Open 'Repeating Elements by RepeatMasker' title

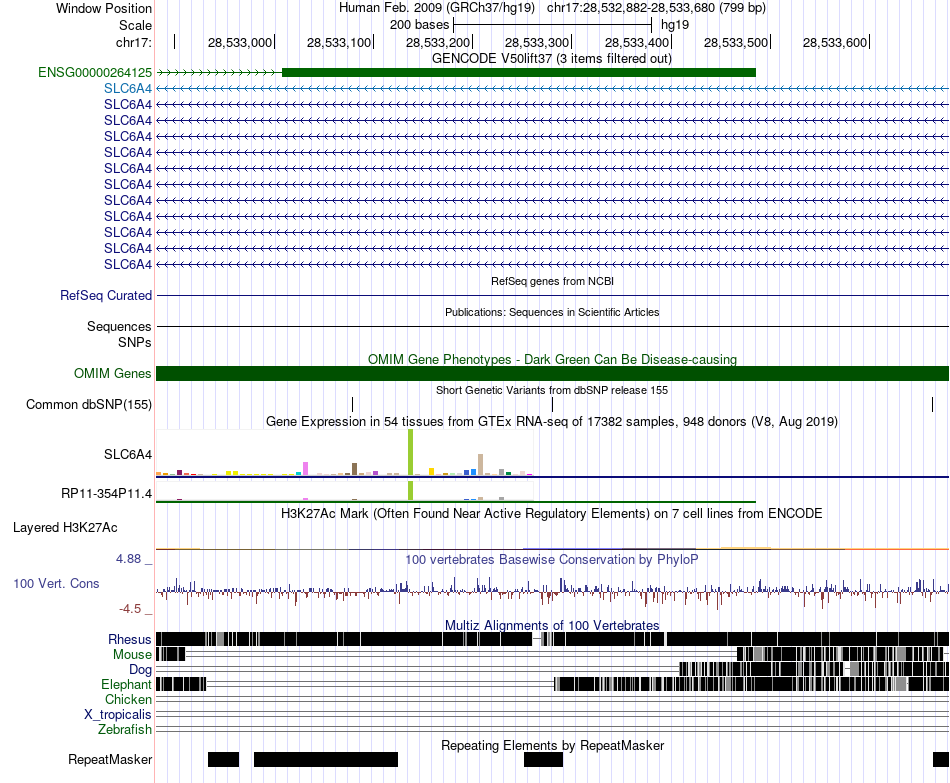(552, 745)
